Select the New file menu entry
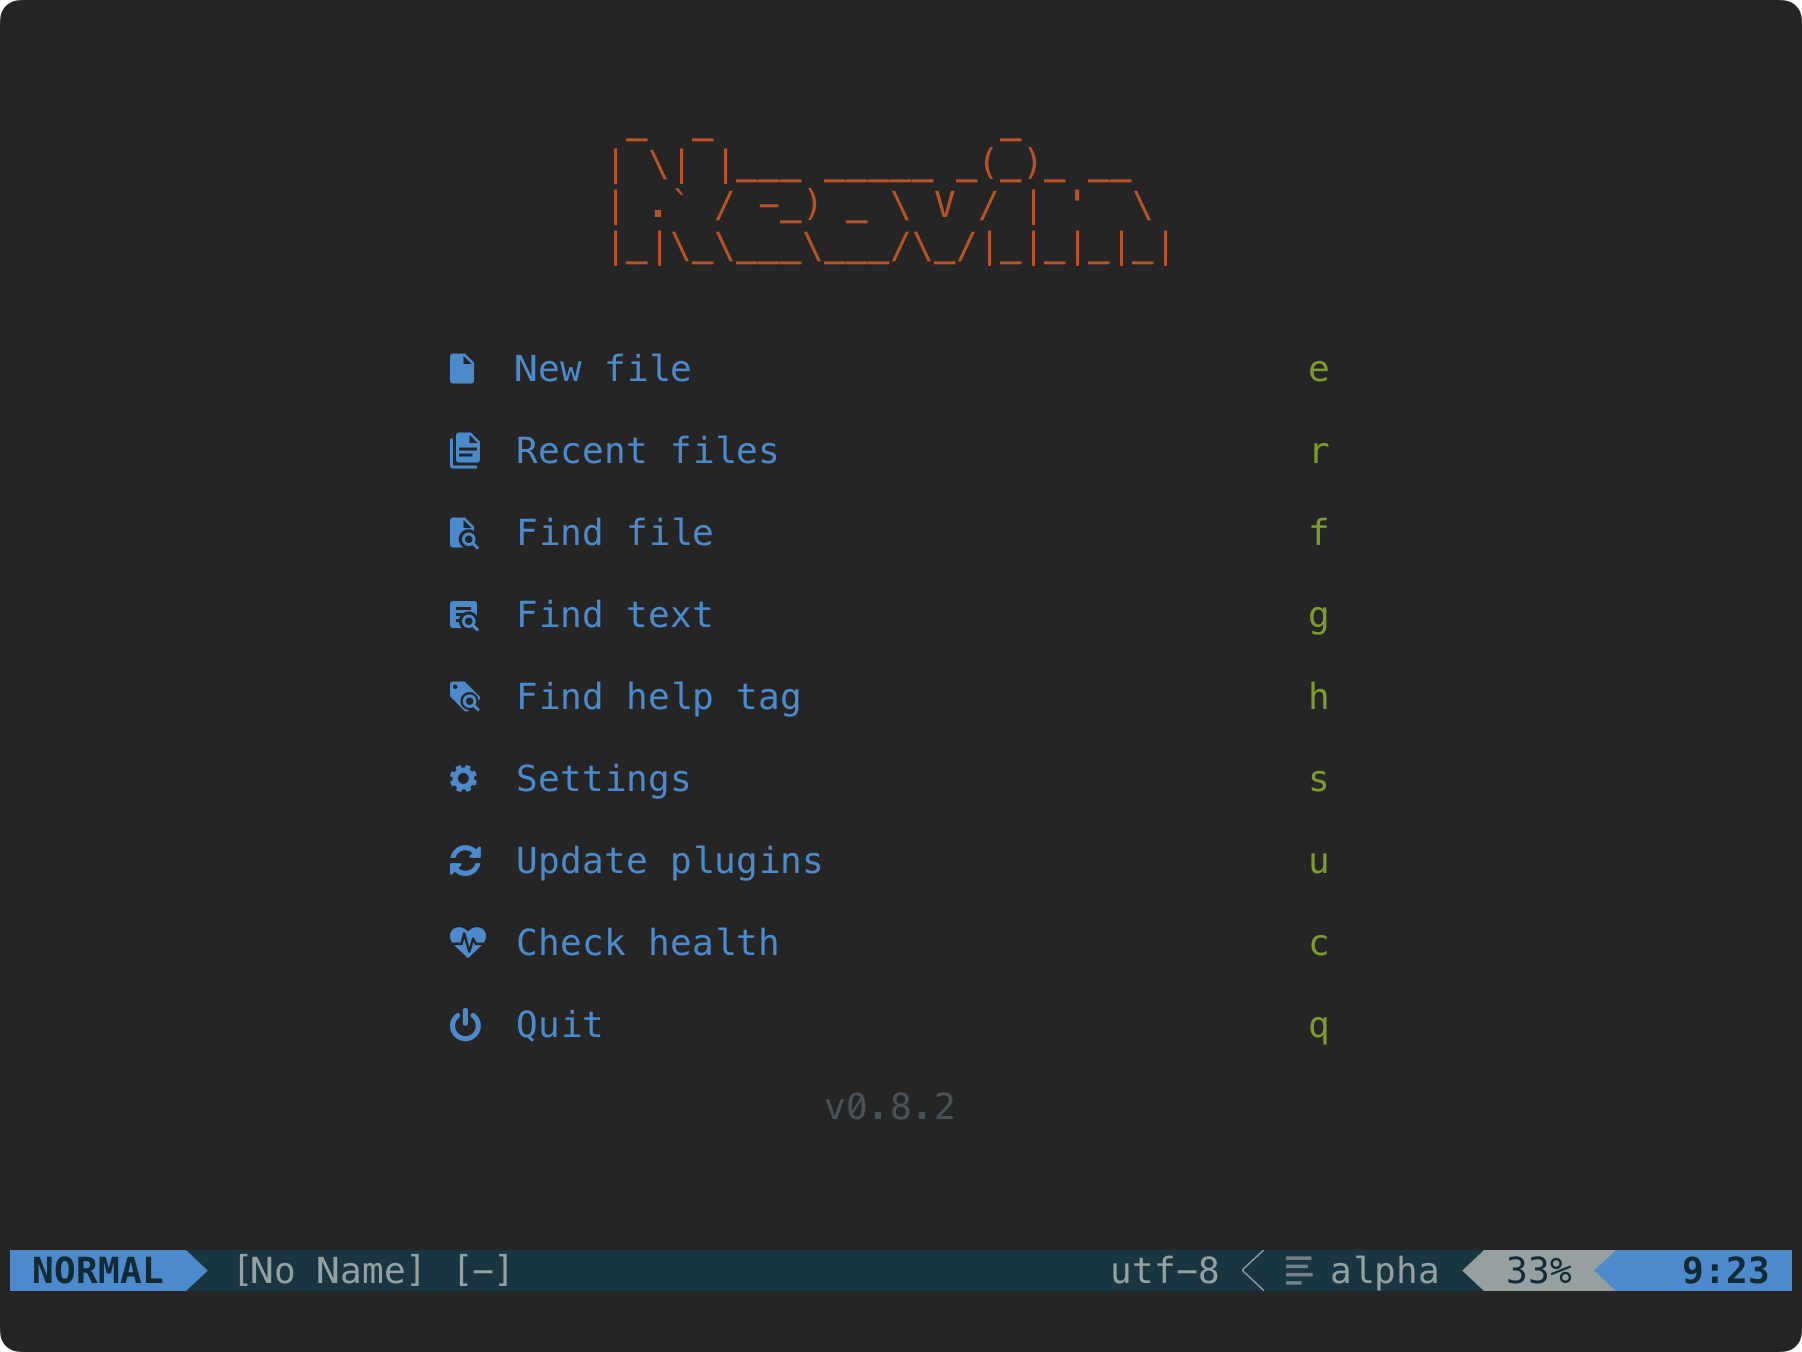Viewport: 1802px width, 1352px height. point(602,369)
